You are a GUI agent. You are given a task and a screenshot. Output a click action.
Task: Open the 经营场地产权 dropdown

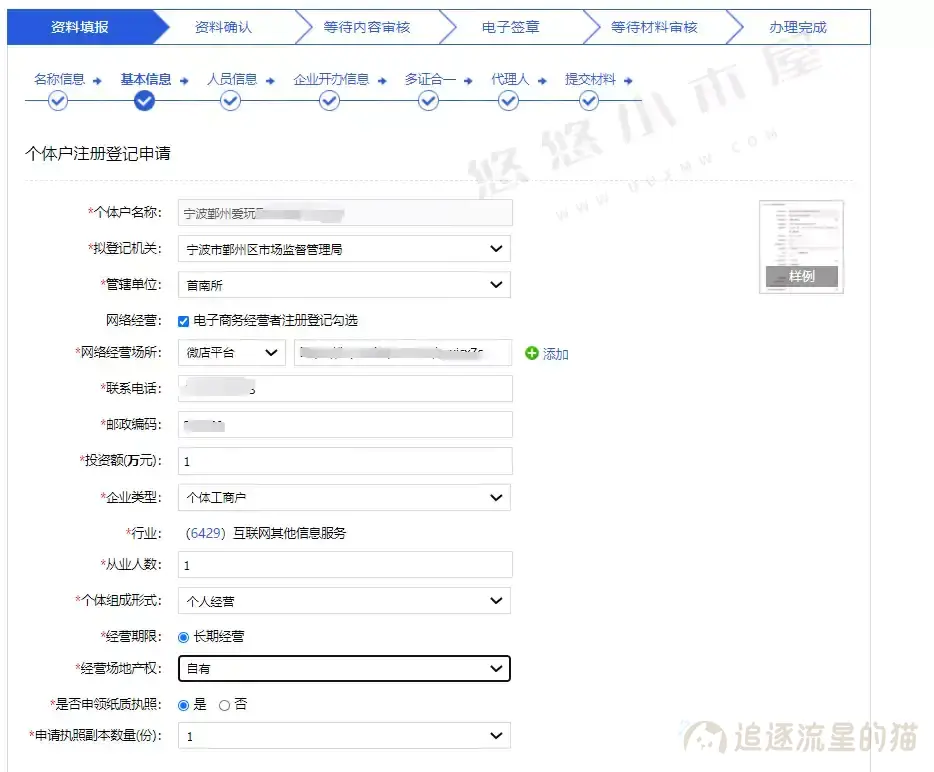(x=344, y=668)
